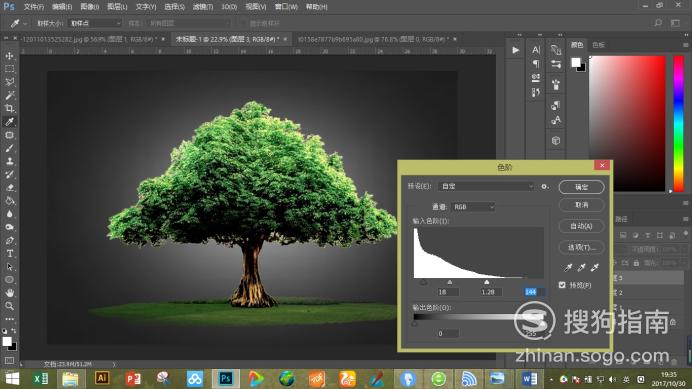This screenshot has width=692, height=389.
Task: Select the History Brush tool
Action: (9, 174)
